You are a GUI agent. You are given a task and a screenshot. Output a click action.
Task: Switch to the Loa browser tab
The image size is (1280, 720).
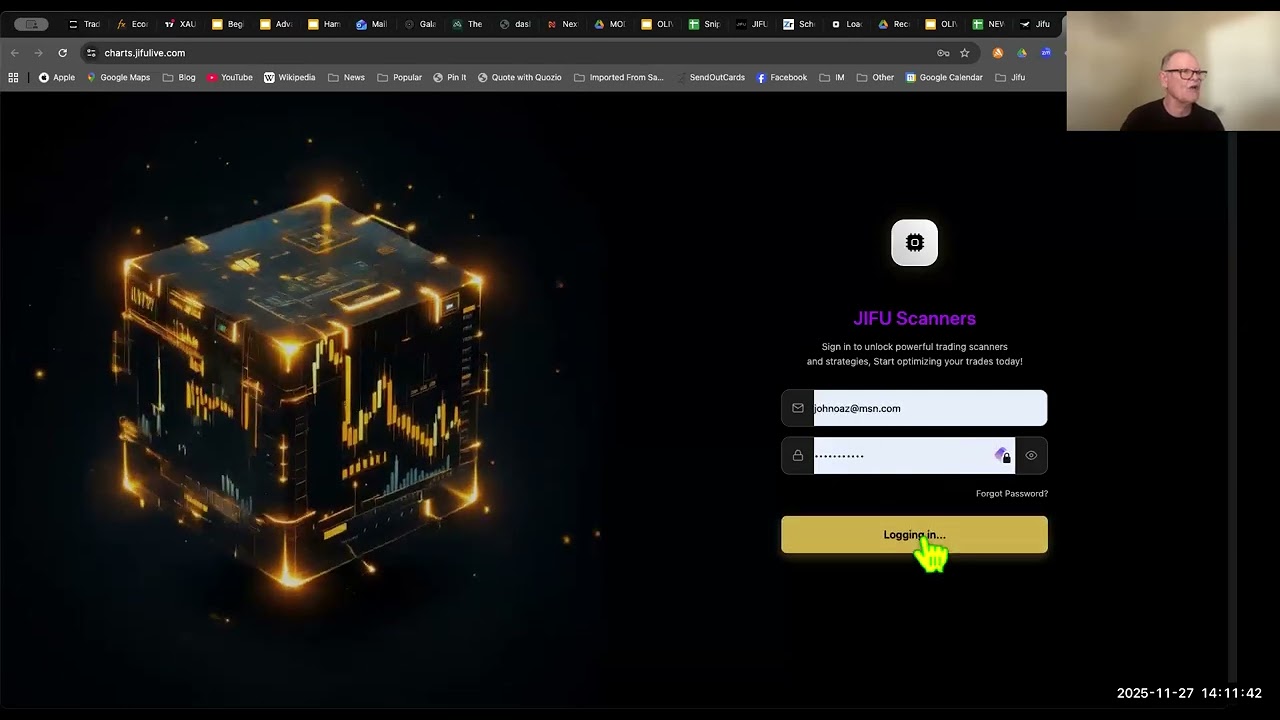847,24
